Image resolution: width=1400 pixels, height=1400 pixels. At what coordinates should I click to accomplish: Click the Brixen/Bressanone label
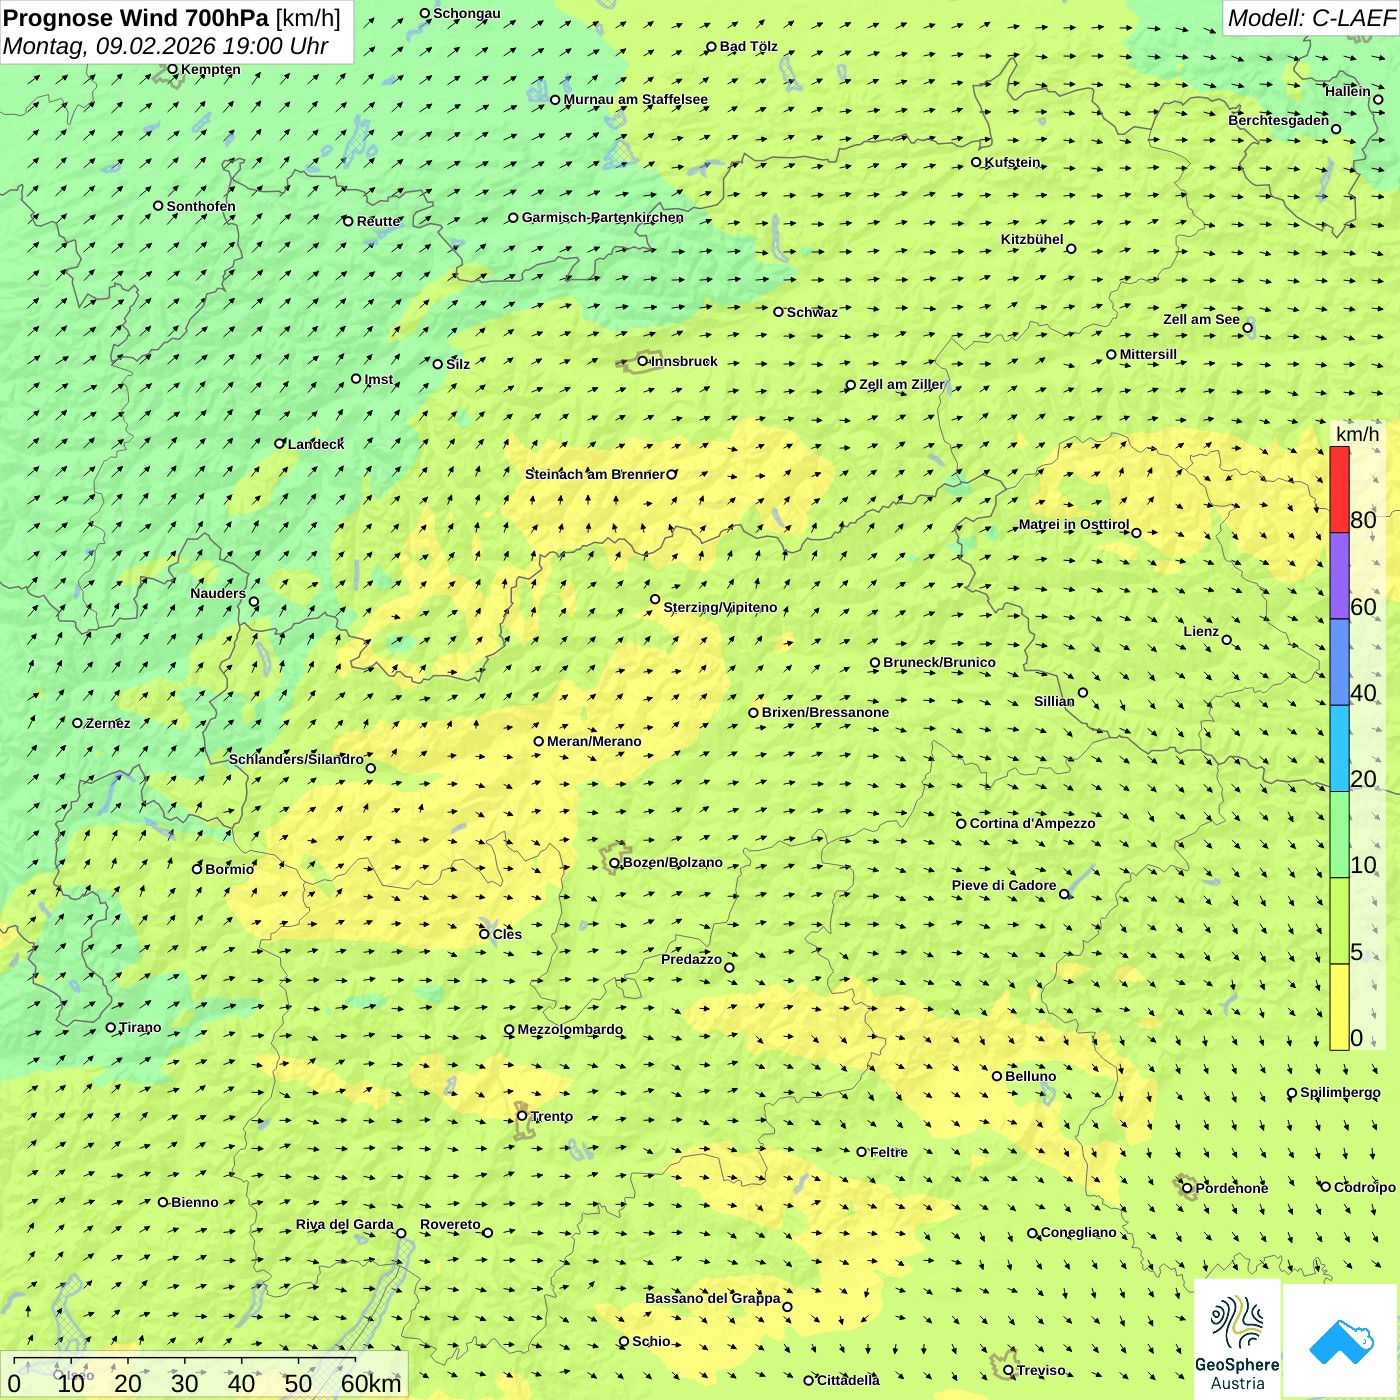(x=825, y=712)
